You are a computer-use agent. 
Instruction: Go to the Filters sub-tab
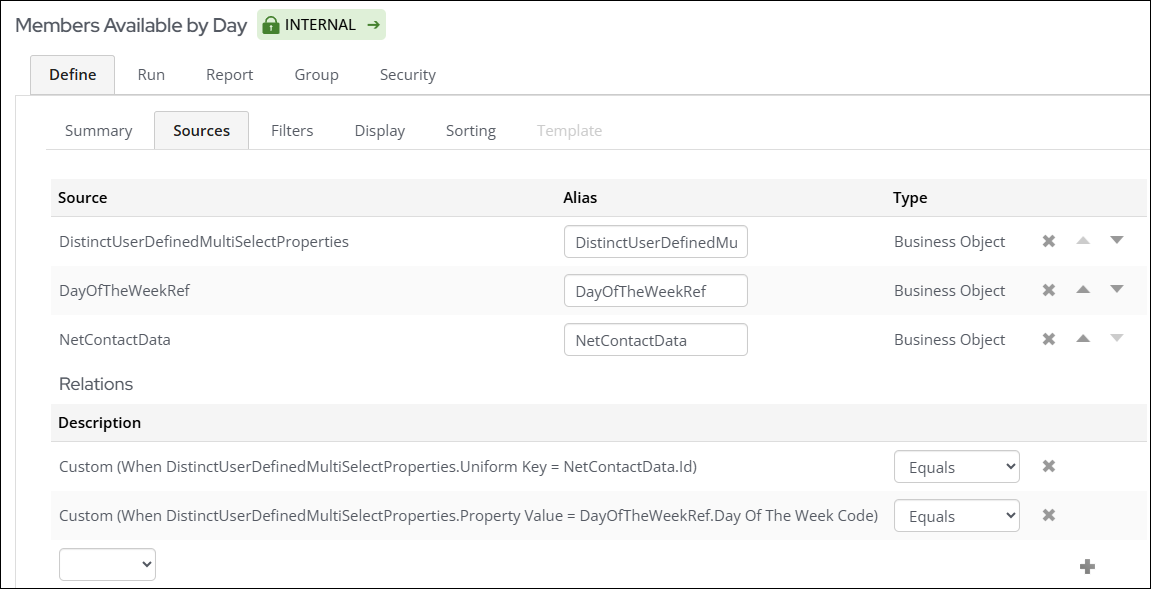click(292, 131)
